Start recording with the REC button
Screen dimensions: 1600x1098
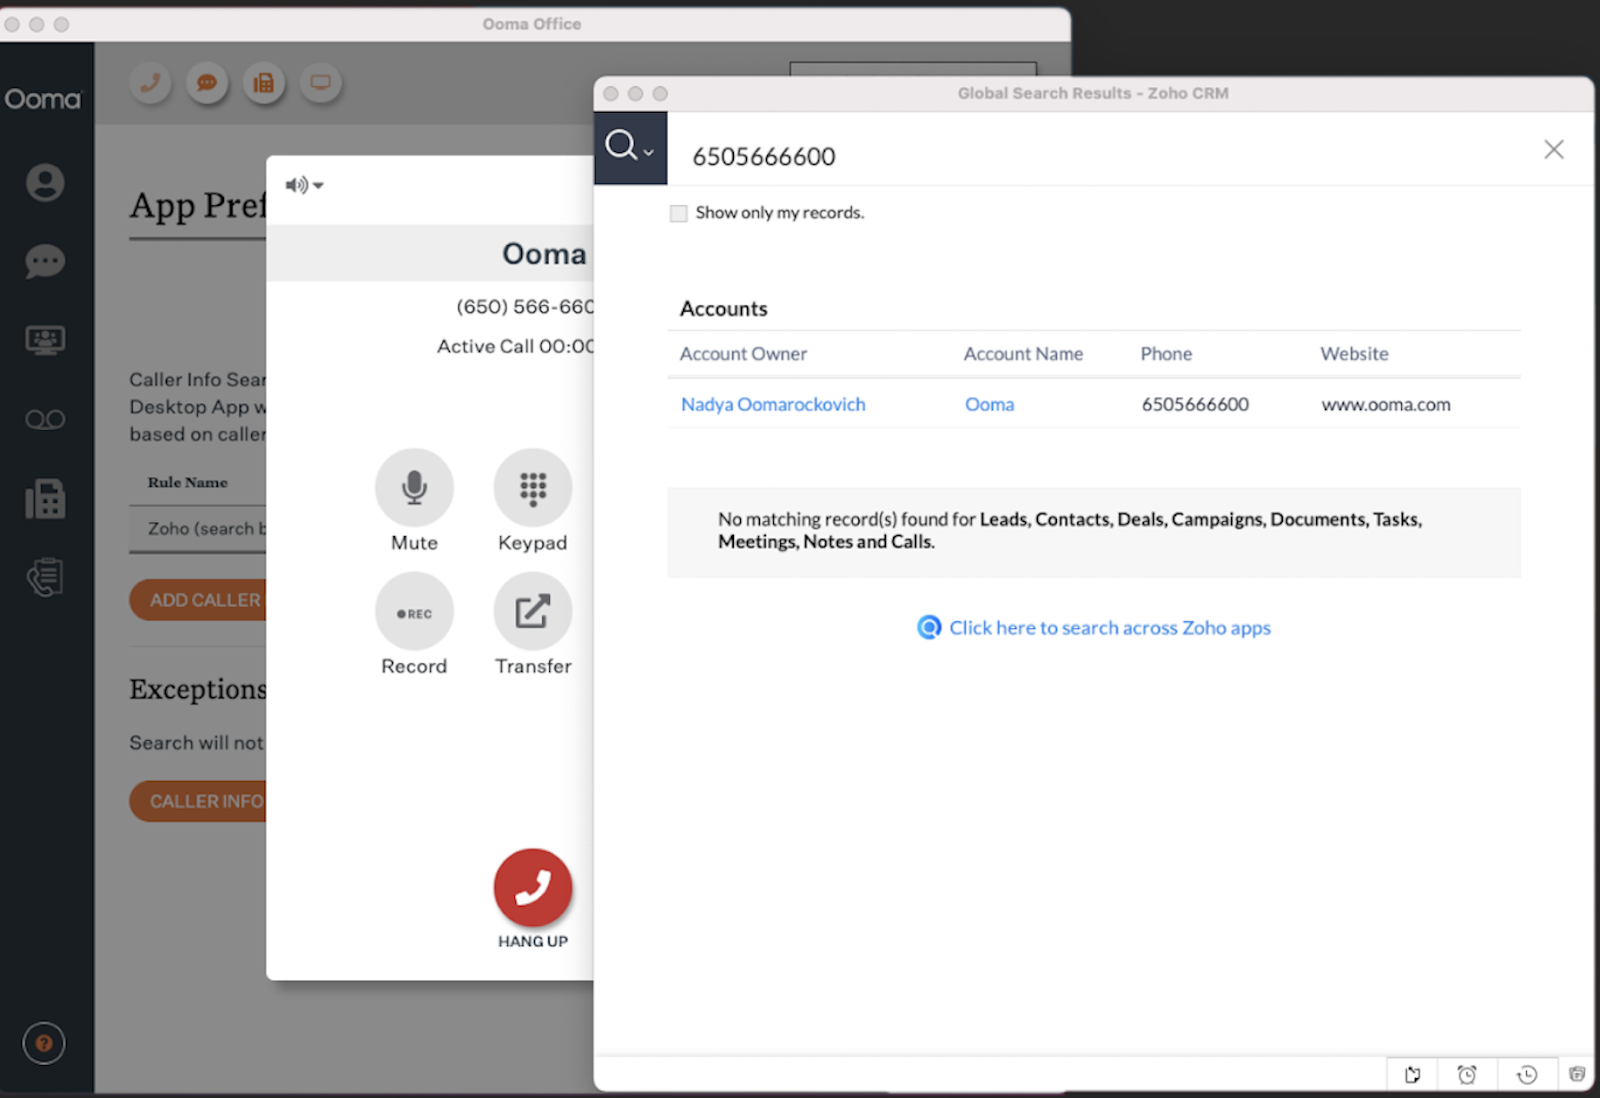click(414, 611)
